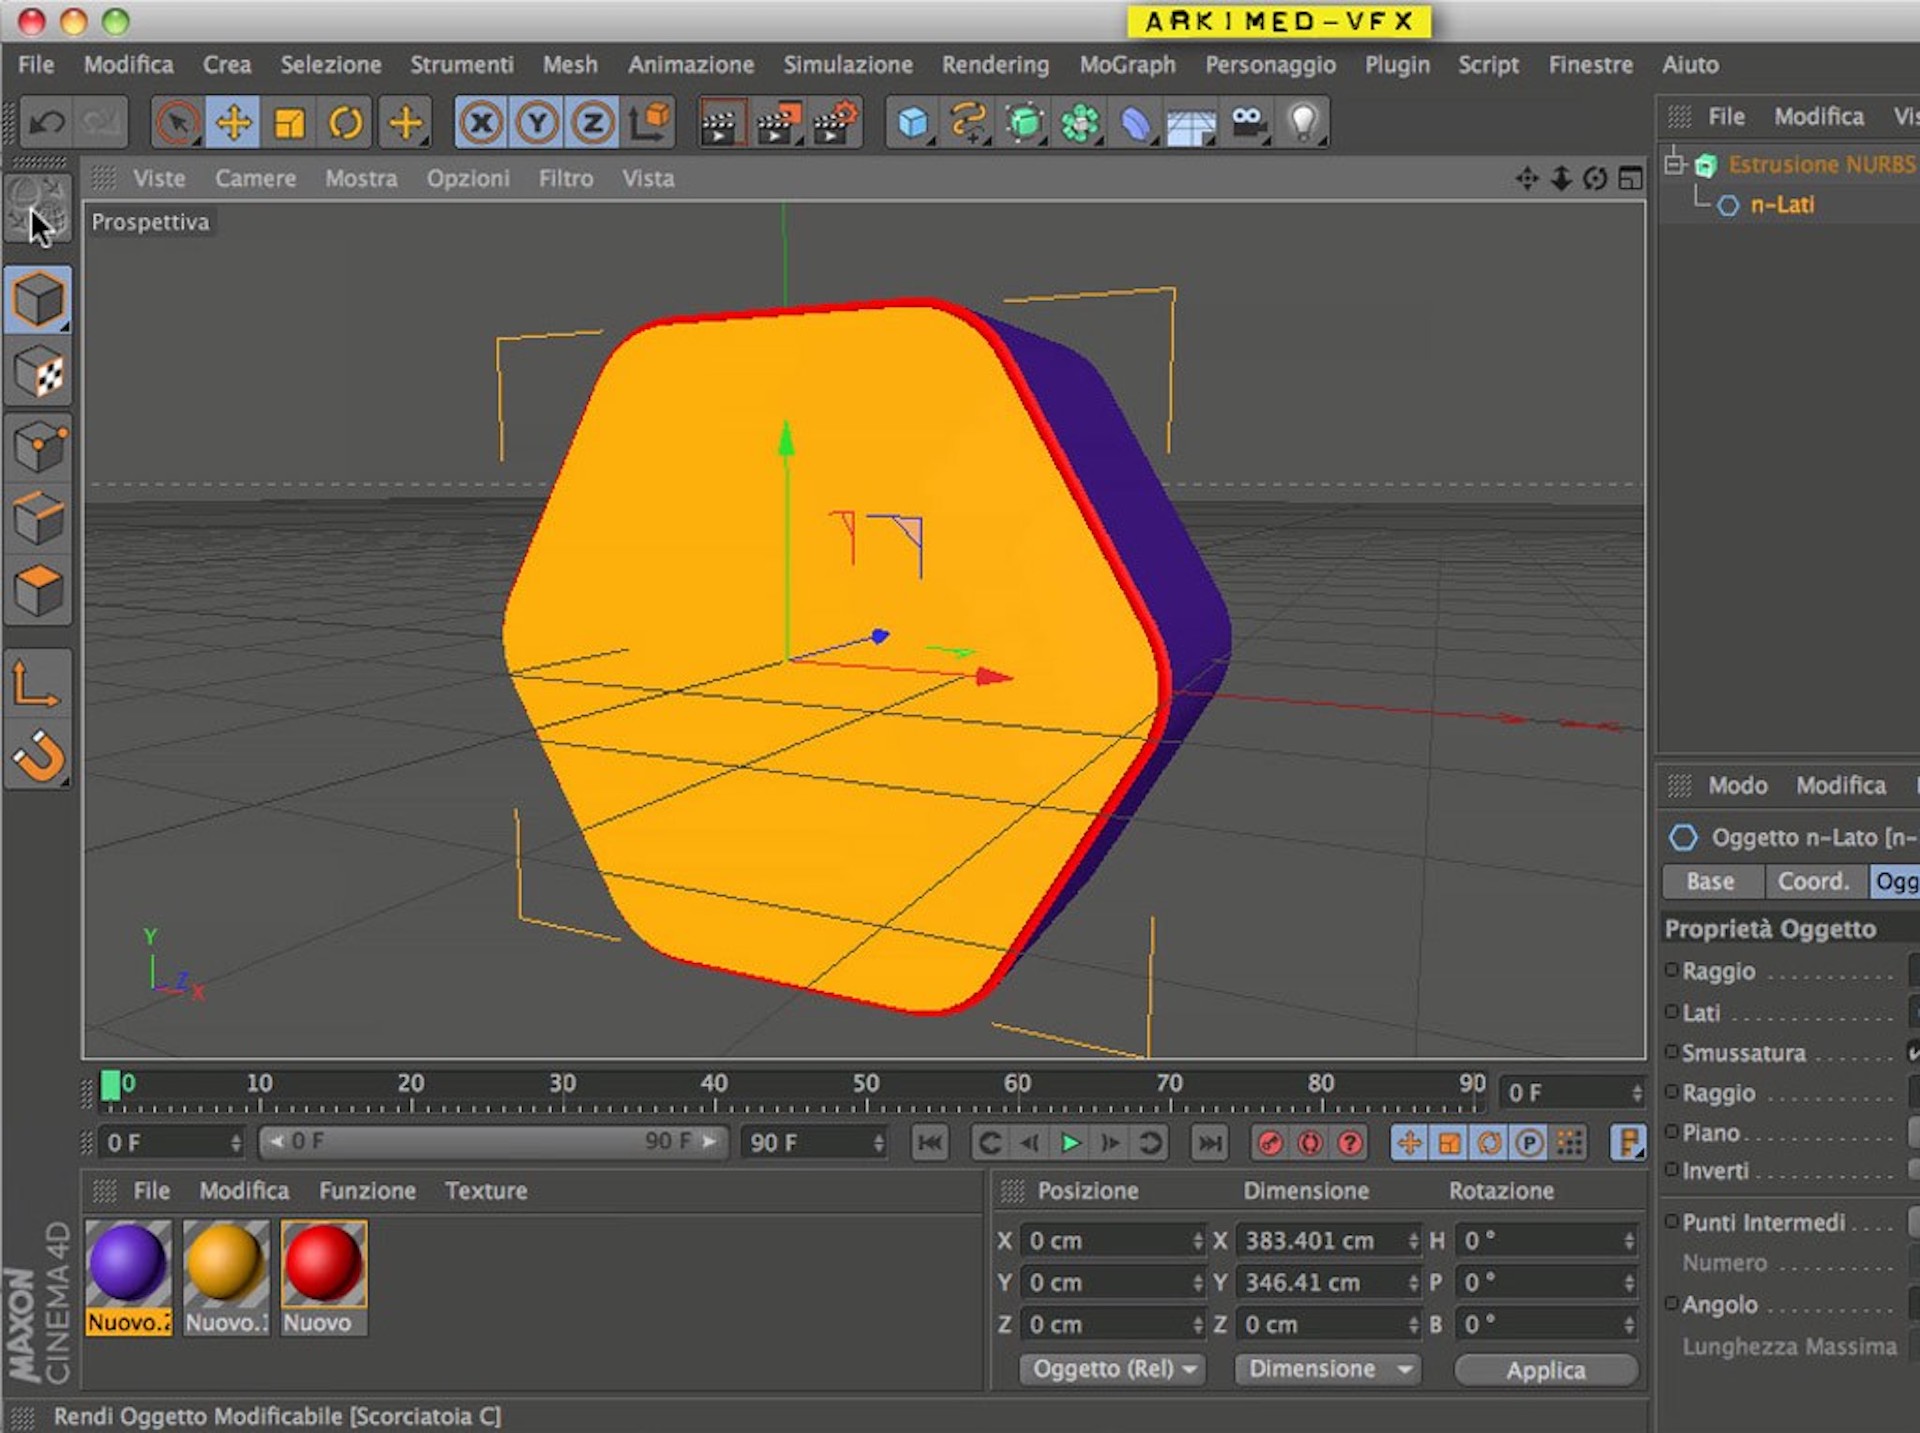Switch to polygon mode in left palette
Screen dimensions: 1920x1433
pyautogui.click(x=38, y=591)
